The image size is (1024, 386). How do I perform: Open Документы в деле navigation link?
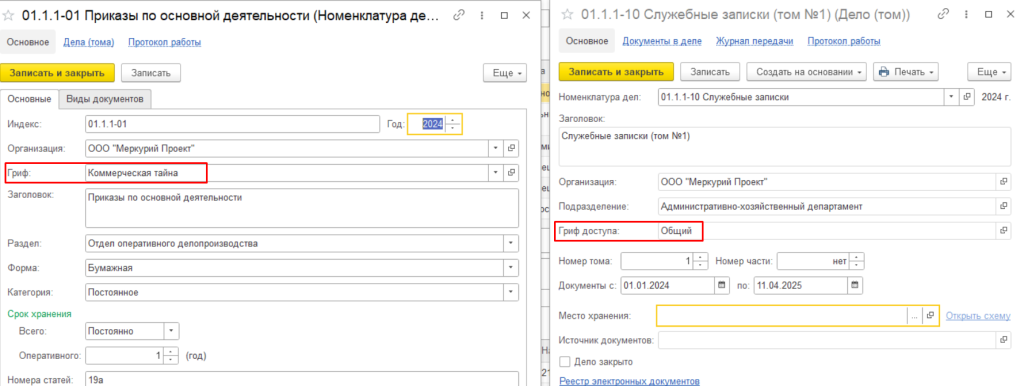tap(662, 41)
